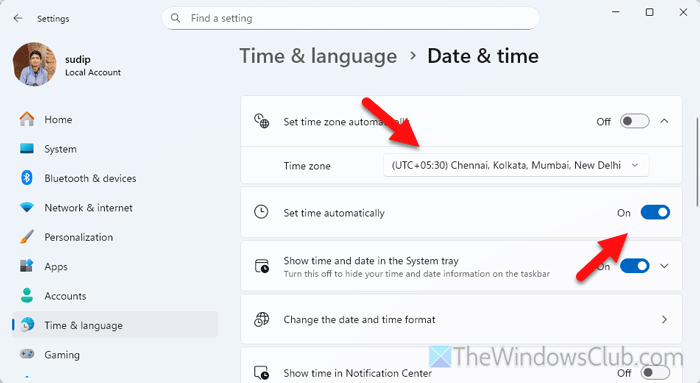Turn off Set time automatically switch
700x383 pixels.
(x=655, y=212)
